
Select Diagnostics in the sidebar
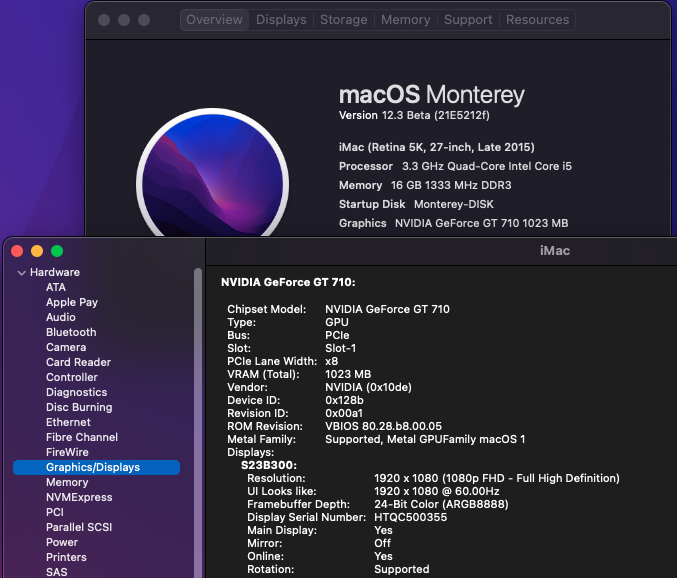pyautogui.click(x=76, y=392)
